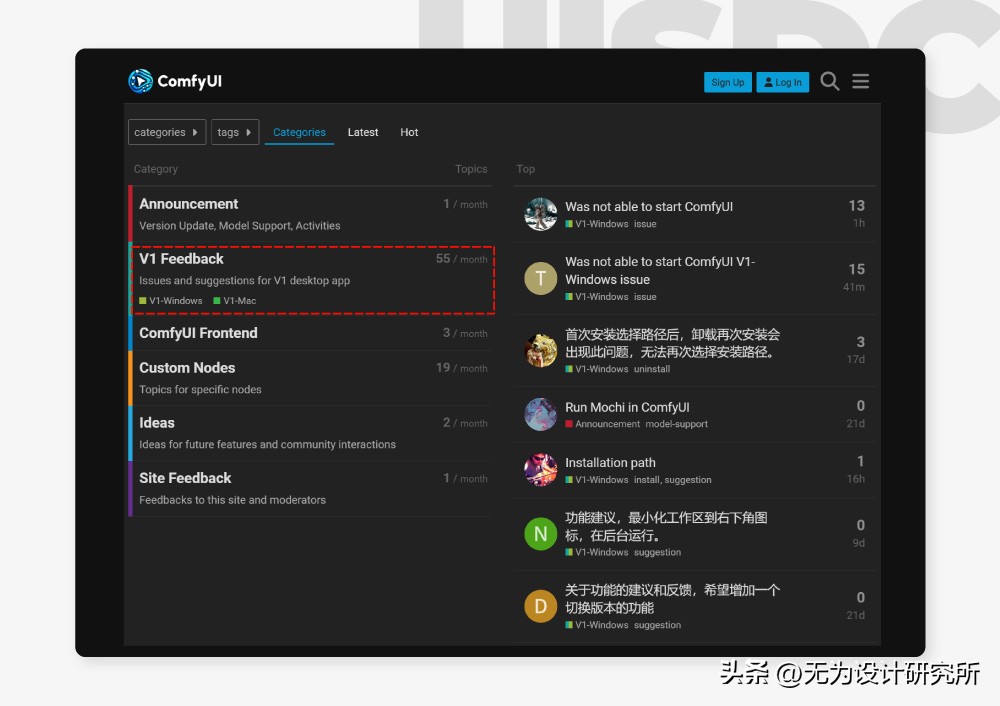
Task: Open topic starting with '关于功能的建议和反馈'
Action: point(672,599)
